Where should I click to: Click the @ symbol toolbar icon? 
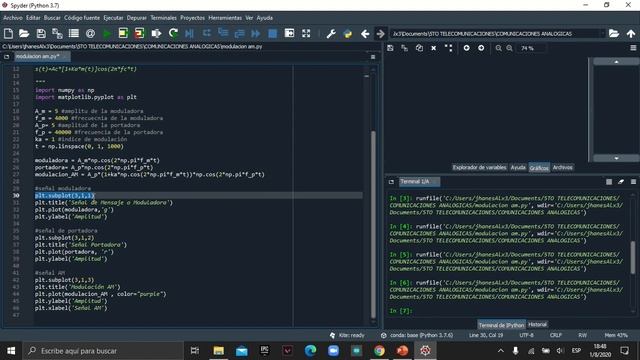[90, 33]
